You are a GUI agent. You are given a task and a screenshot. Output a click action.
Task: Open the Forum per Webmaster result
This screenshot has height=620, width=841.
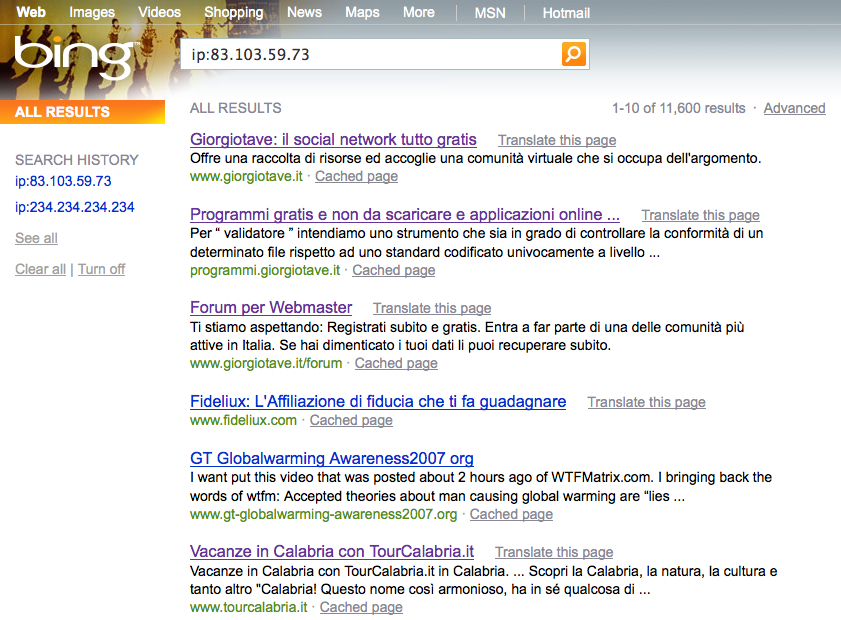tap(271, 307)
